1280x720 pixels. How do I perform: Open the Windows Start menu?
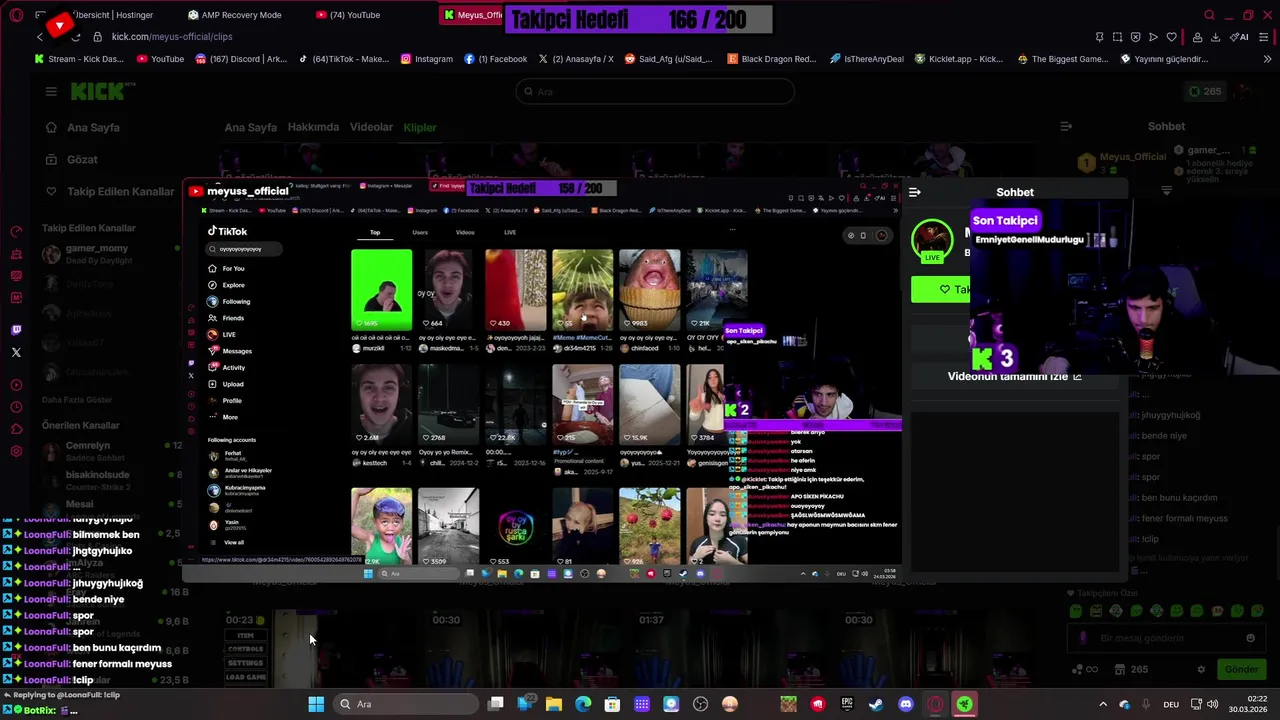coord(316,704)
